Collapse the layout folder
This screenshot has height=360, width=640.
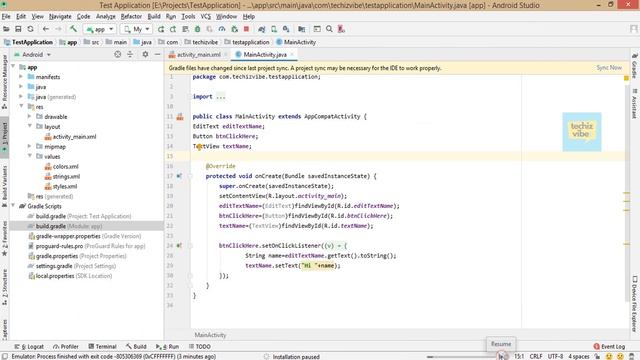(29, 127)
